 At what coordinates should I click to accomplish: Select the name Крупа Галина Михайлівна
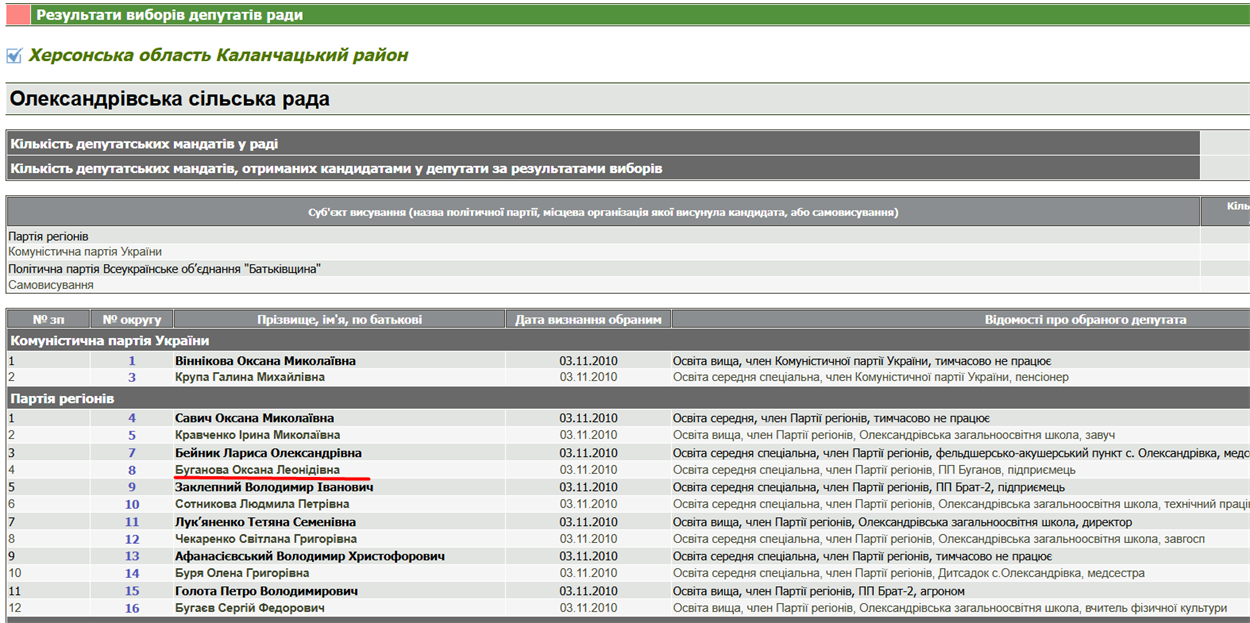point(250,378)
